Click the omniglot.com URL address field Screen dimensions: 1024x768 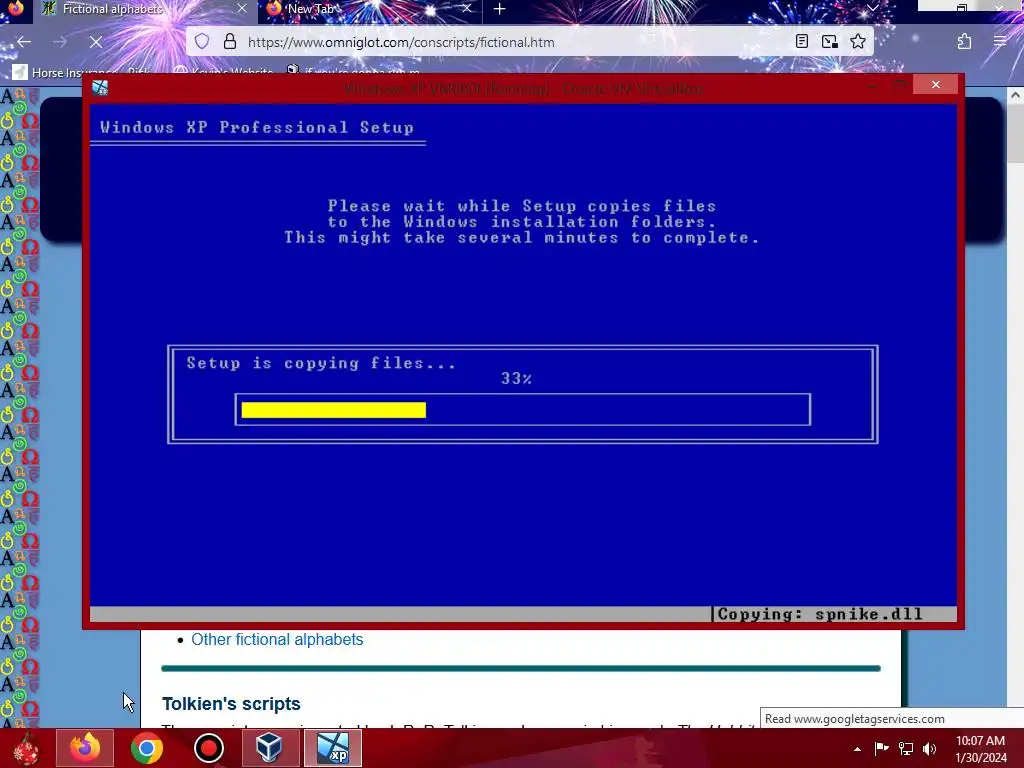(401, 42)
